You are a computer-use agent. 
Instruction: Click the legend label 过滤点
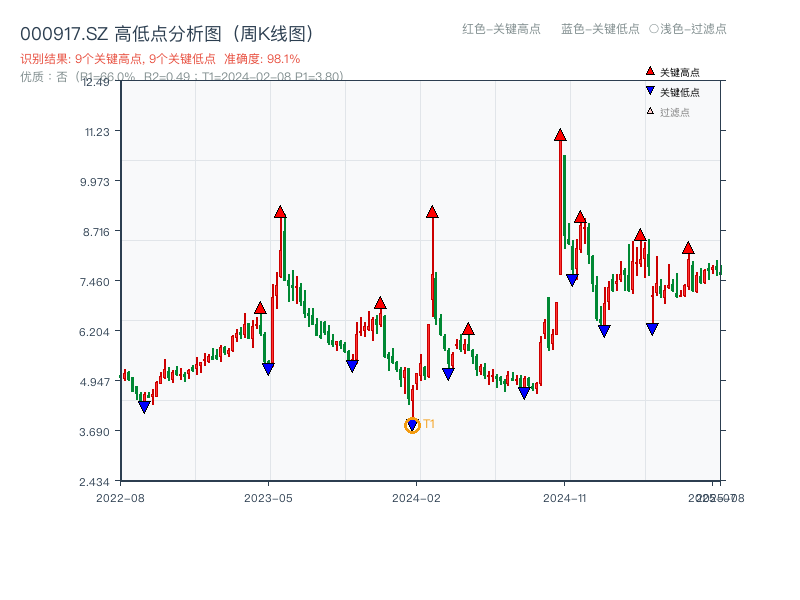point(674,112)
